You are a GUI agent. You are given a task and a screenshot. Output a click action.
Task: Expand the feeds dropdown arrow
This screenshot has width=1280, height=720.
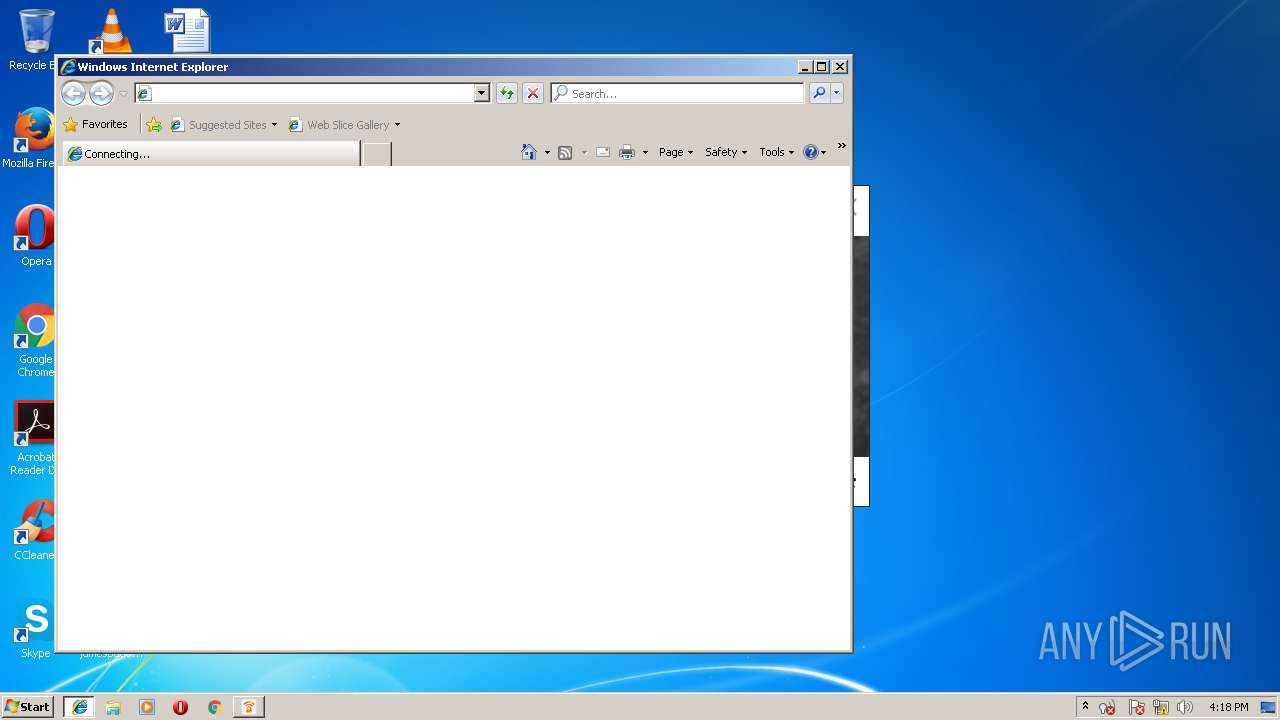584,153
